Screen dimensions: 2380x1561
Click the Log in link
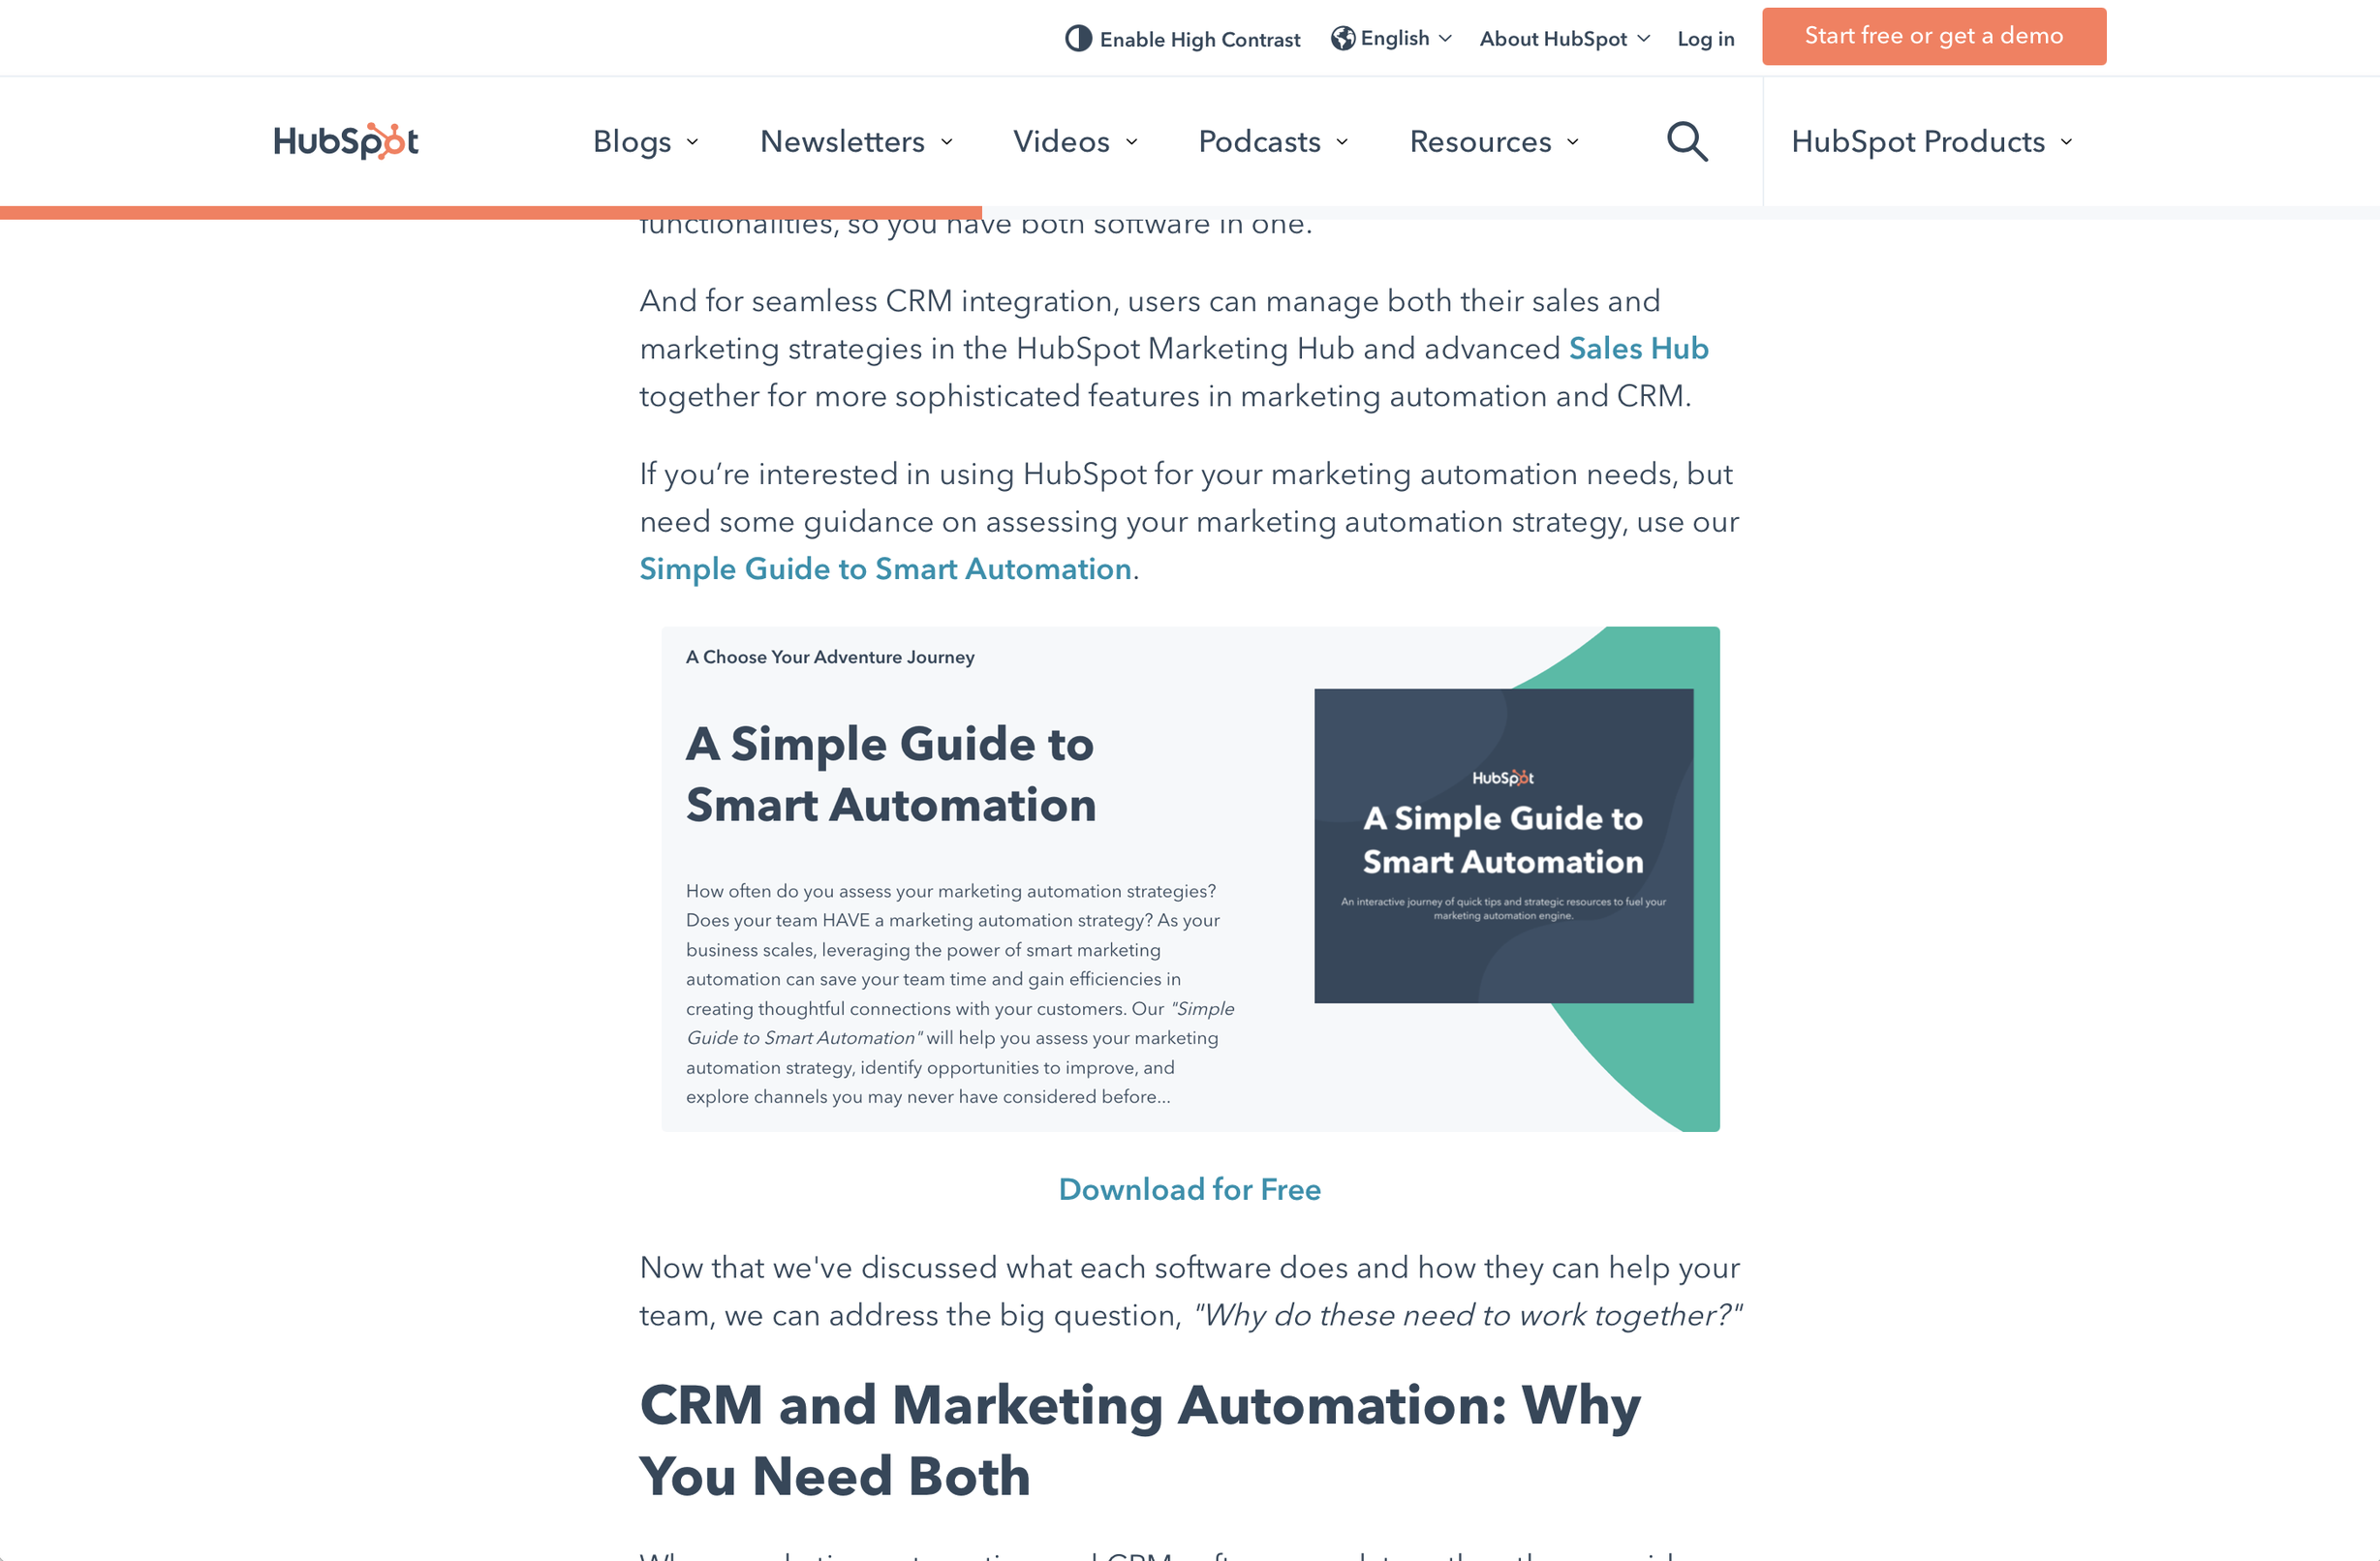pos(1705,39)
